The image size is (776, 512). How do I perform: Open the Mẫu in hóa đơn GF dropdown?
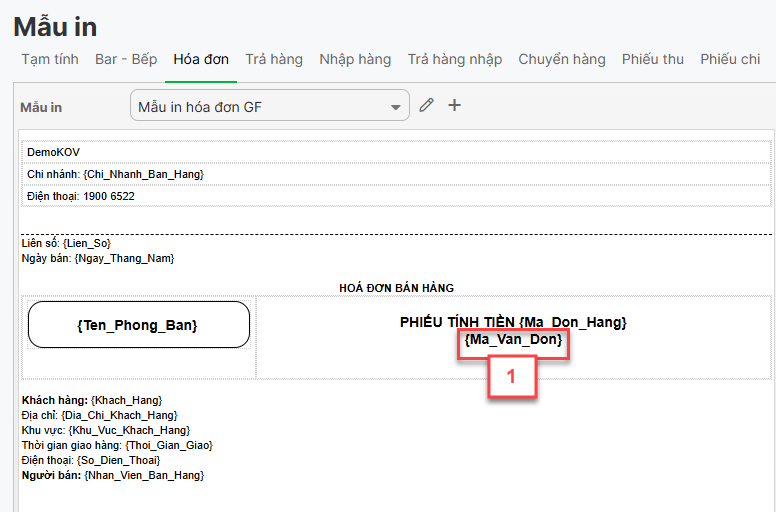270,105
